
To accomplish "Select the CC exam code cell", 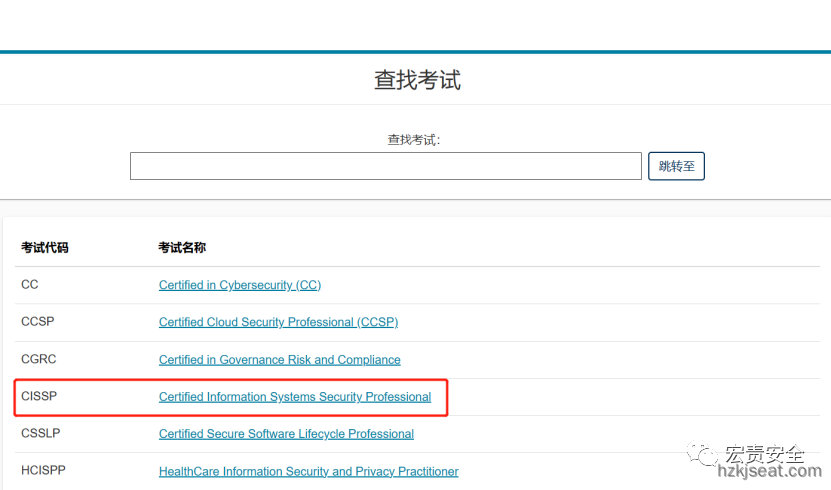I will pos(30,284).
